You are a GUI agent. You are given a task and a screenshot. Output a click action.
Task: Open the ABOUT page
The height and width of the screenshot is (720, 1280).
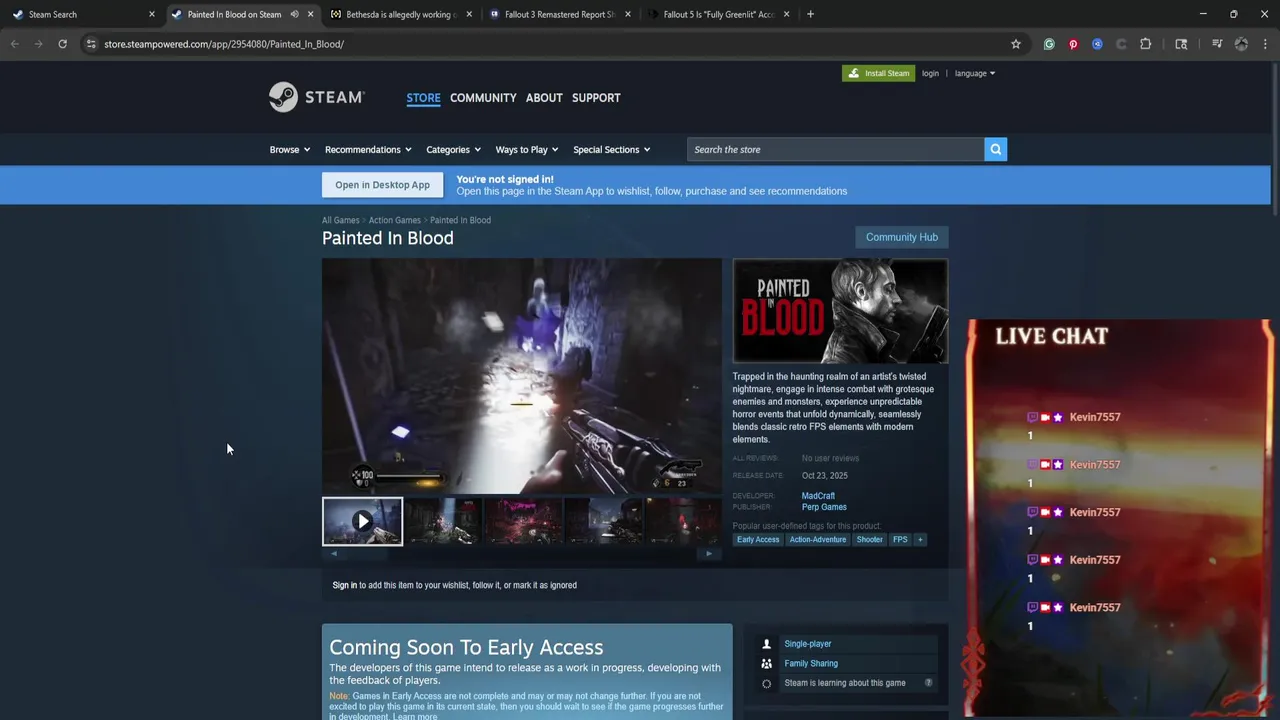coord(544,98)
